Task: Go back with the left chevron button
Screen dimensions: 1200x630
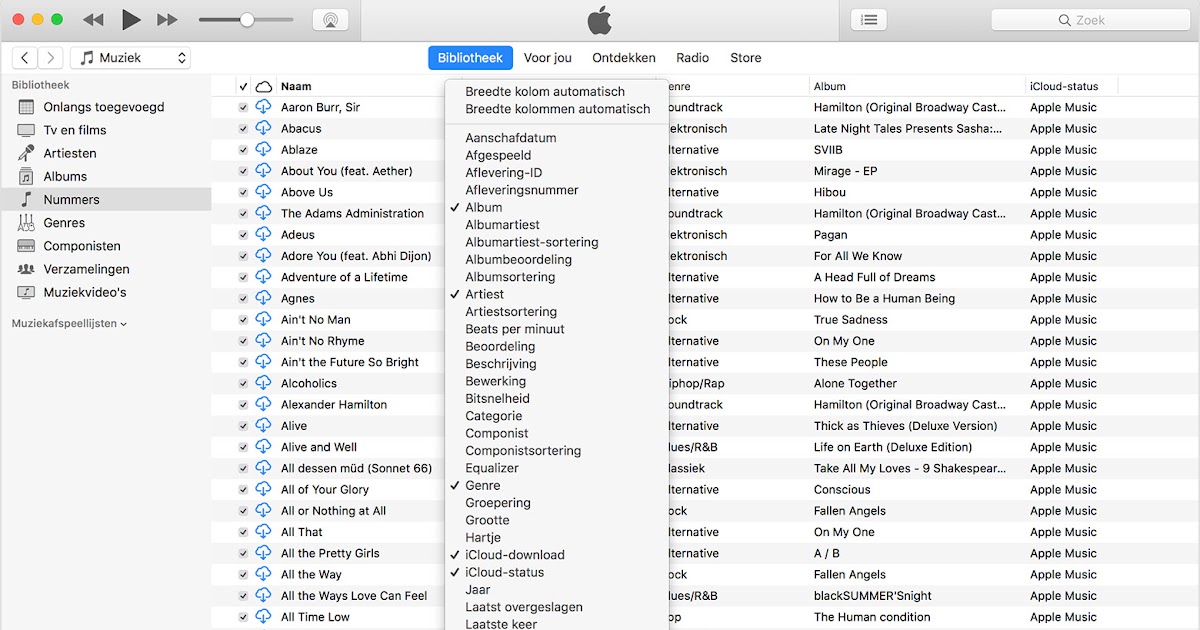Action: pos(25,58)
